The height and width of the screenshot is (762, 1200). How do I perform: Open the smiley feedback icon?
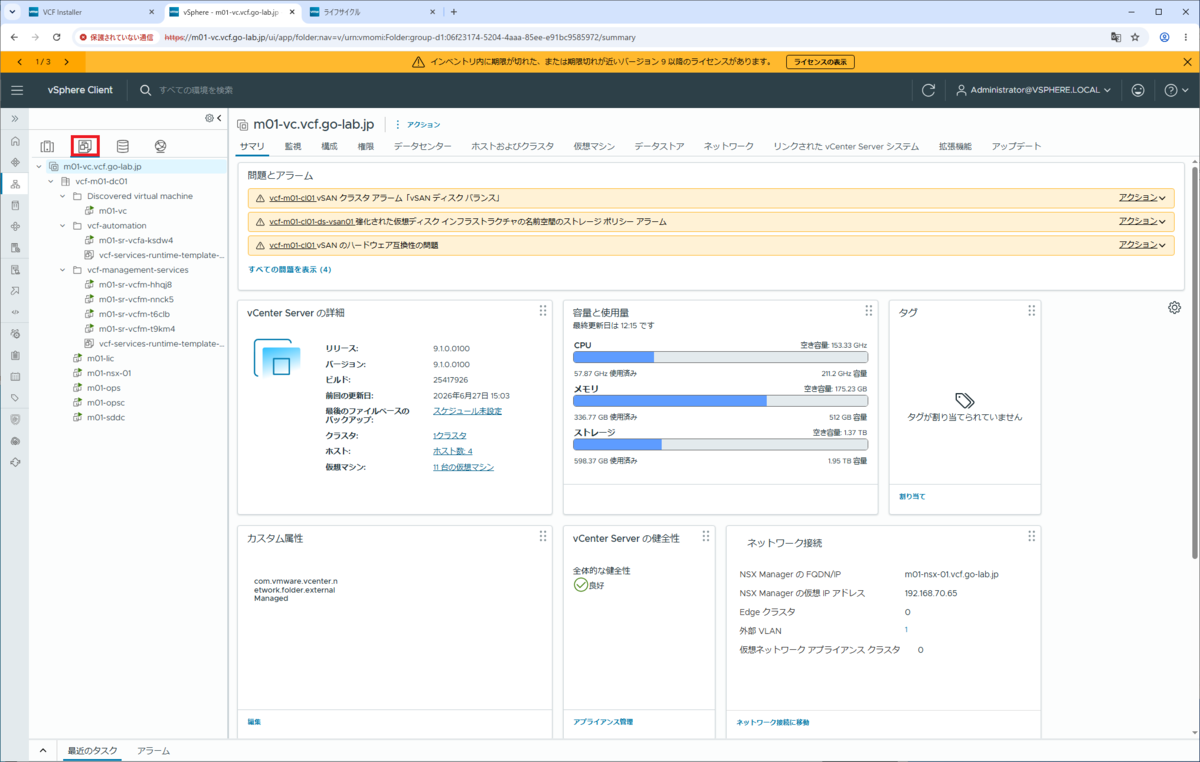1138,90
